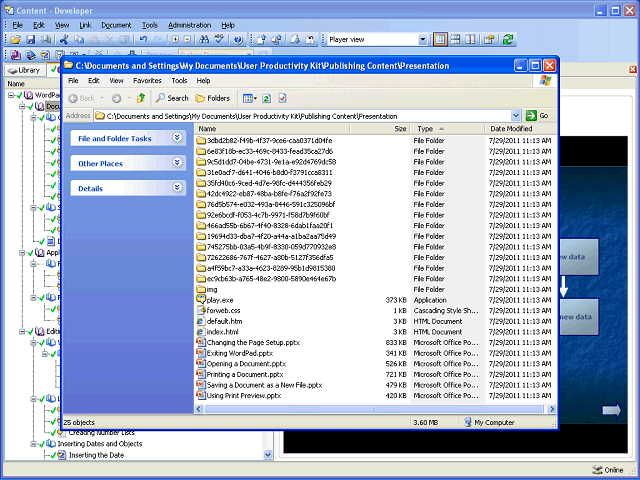Image resolution: width=640 pixels, height=480 pixels.
Task: Click the Up folder icon in Explorer window
Action: 141,98
